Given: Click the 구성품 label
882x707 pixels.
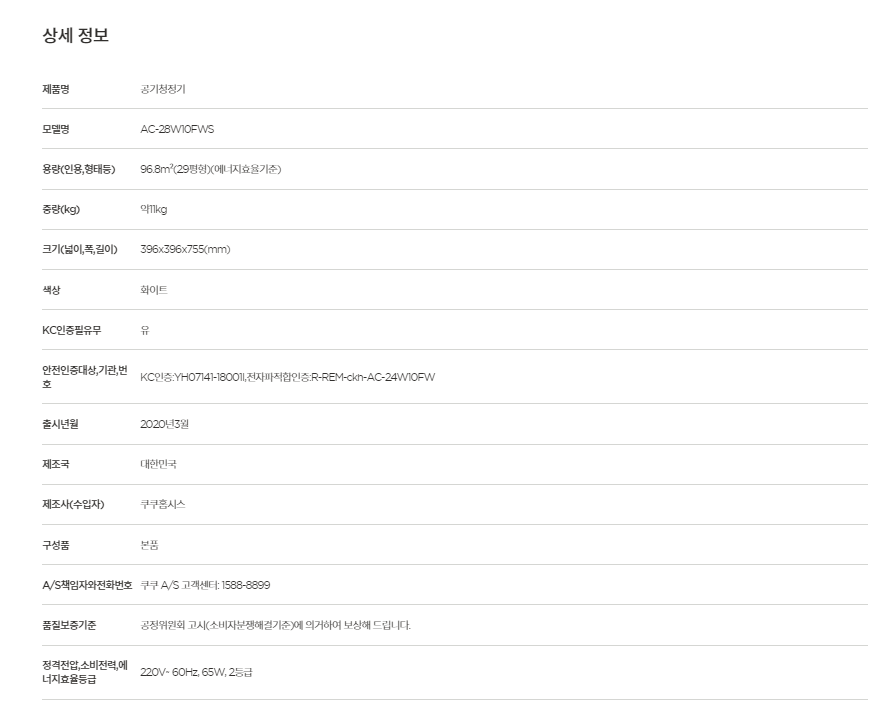Looking at the screenshot, I should [56, 545].
